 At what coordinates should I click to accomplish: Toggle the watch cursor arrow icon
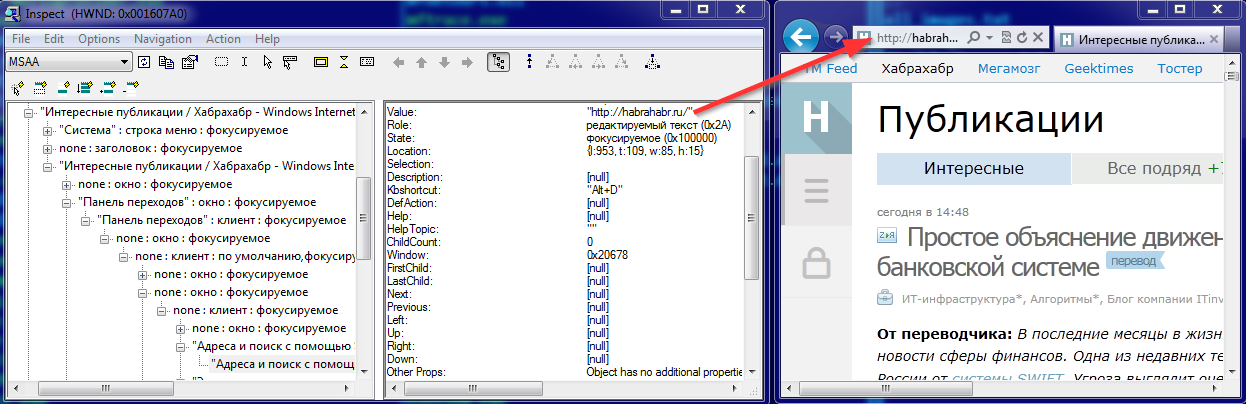pos(267,62)
